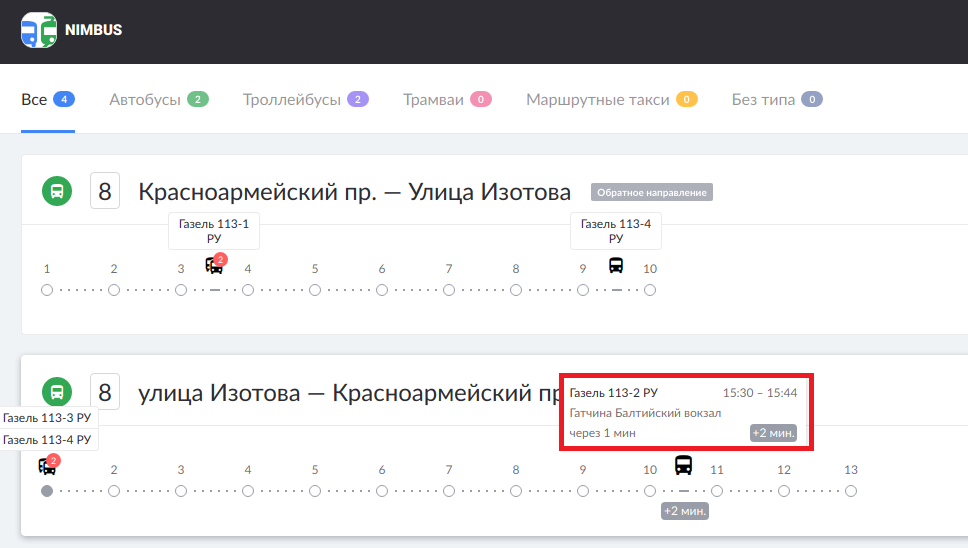Click the bus cluster icon at first stop
This screenshot has width=968, height=548.
coord(47,465)
